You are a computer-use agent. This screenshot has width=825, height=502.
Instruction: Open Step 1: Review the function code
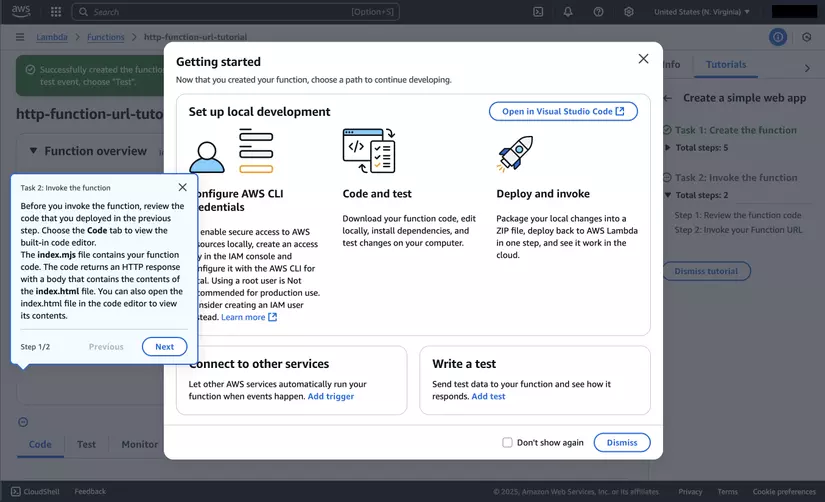(x=738, y=215)
